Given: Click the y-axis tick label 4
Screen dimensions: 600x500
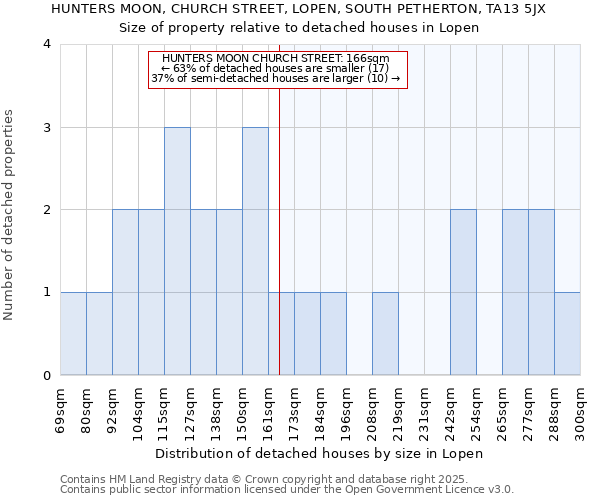Looking at the screenshot, I should pos(47,44).
